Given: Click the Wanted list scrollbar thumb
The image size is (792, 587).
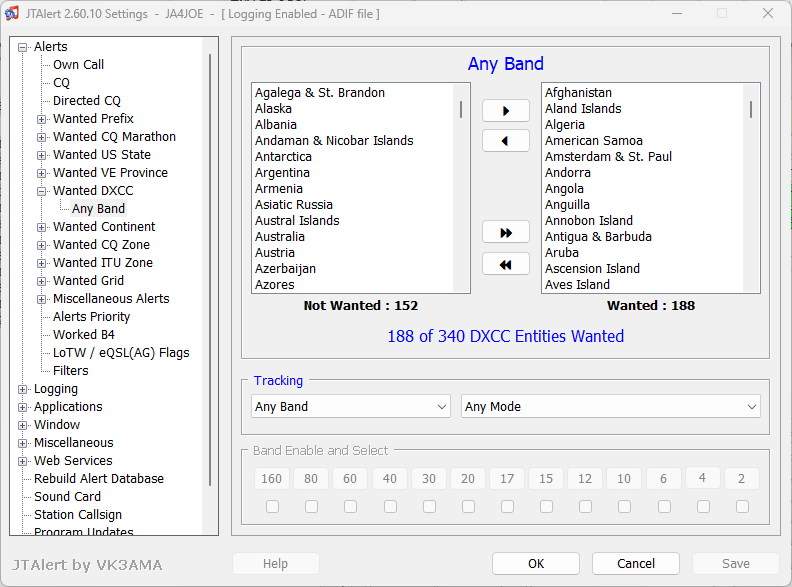Looking at the screenshot, I should 751,109.
